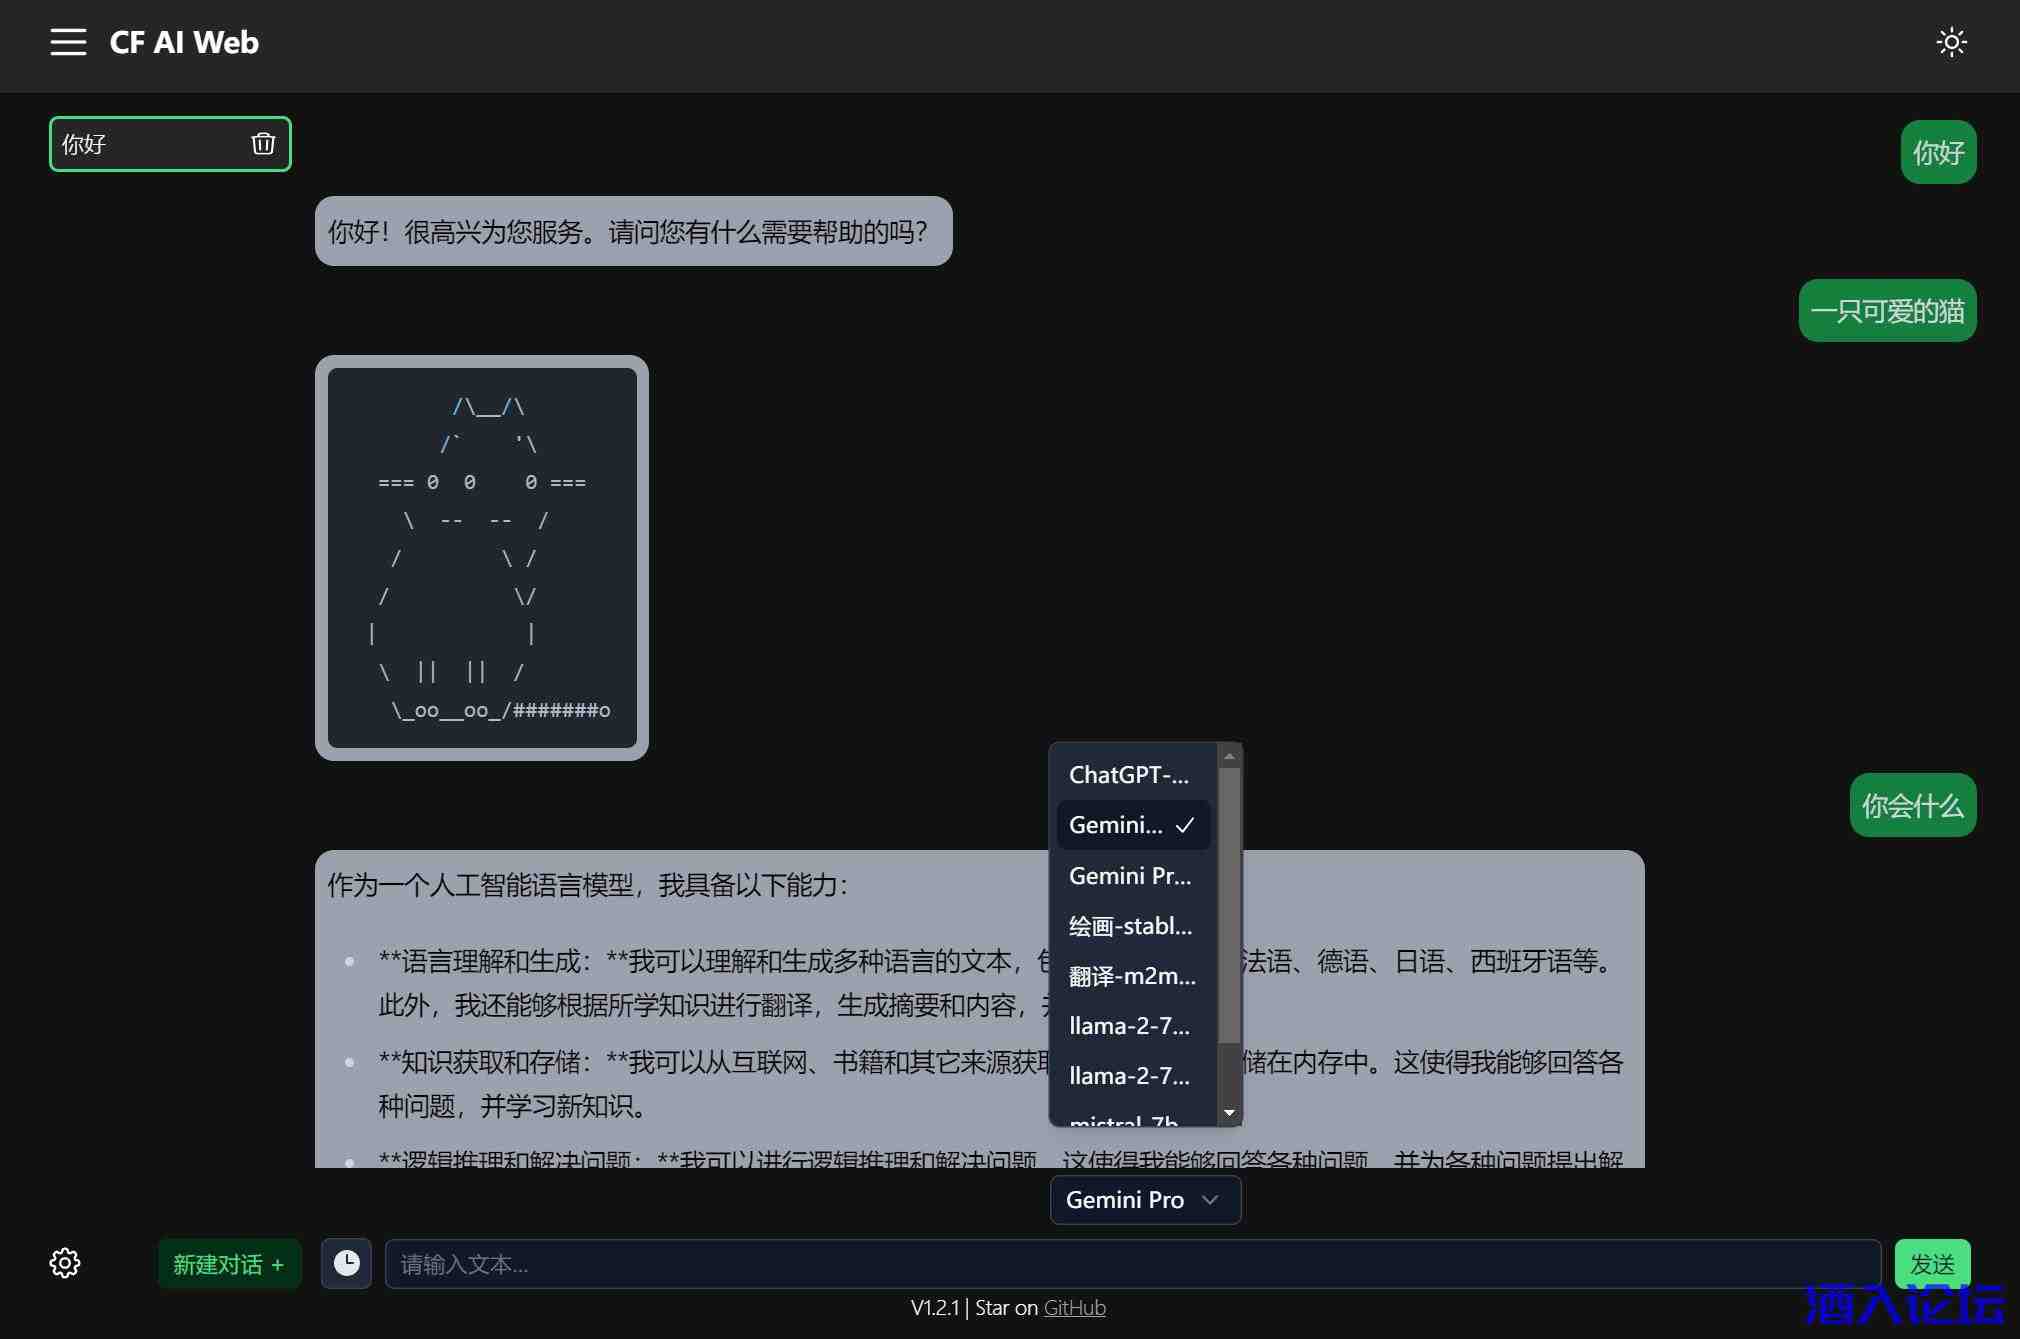Delete the 你好 conversation with trash icon

(263, 144)
